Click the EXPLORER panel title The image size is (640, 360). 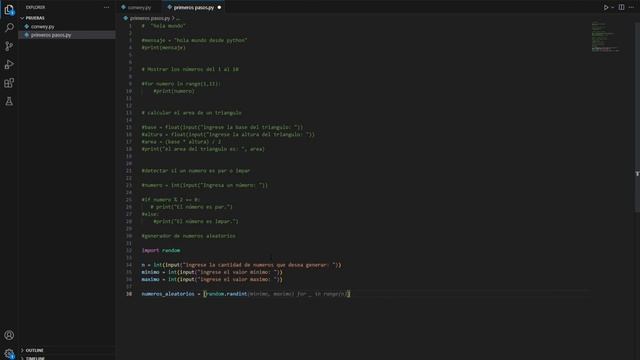tap(35, 7)
